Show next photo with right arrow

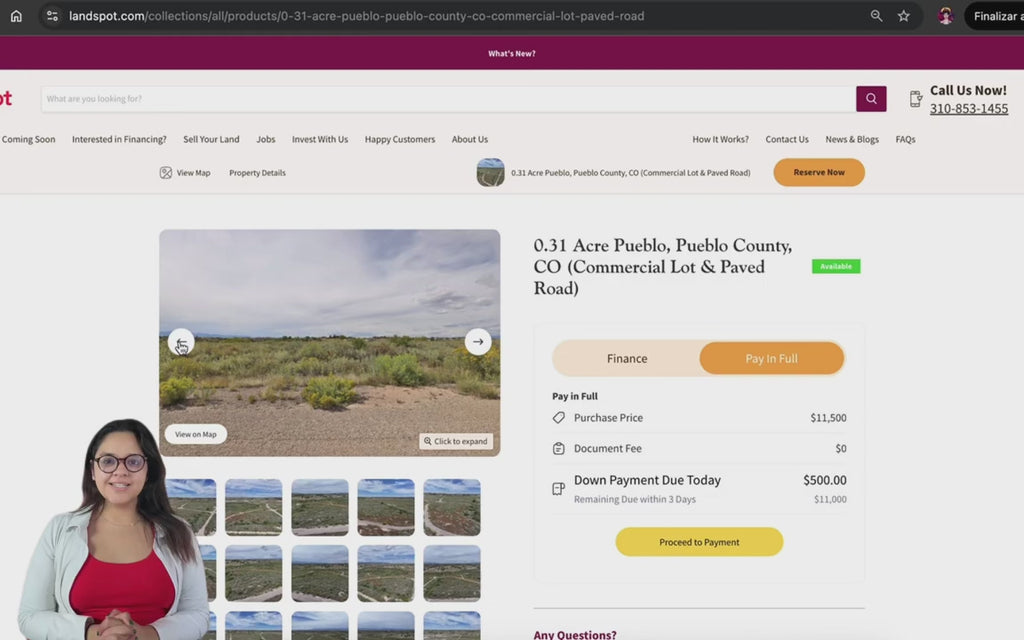tap(478, 342)
